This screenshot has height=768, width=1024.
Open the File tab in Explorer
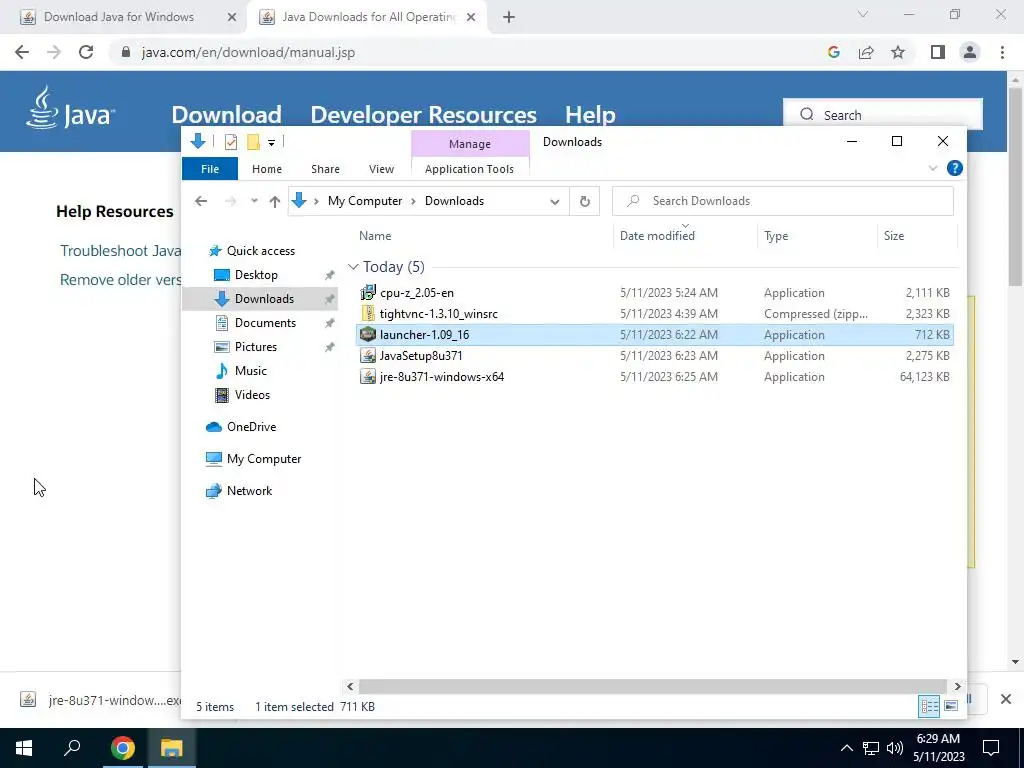pos(210,169)
